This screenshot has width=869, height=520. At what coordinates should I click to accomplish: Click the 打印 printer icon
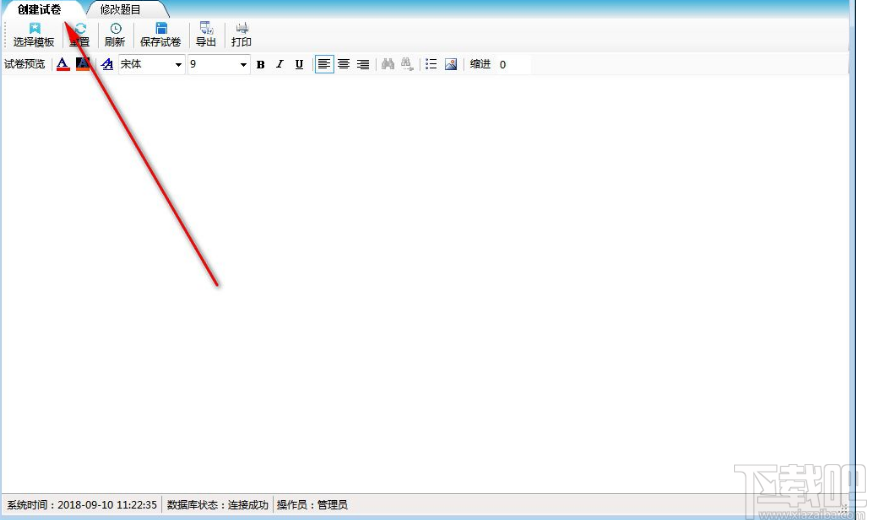click(x=242, y=28)
